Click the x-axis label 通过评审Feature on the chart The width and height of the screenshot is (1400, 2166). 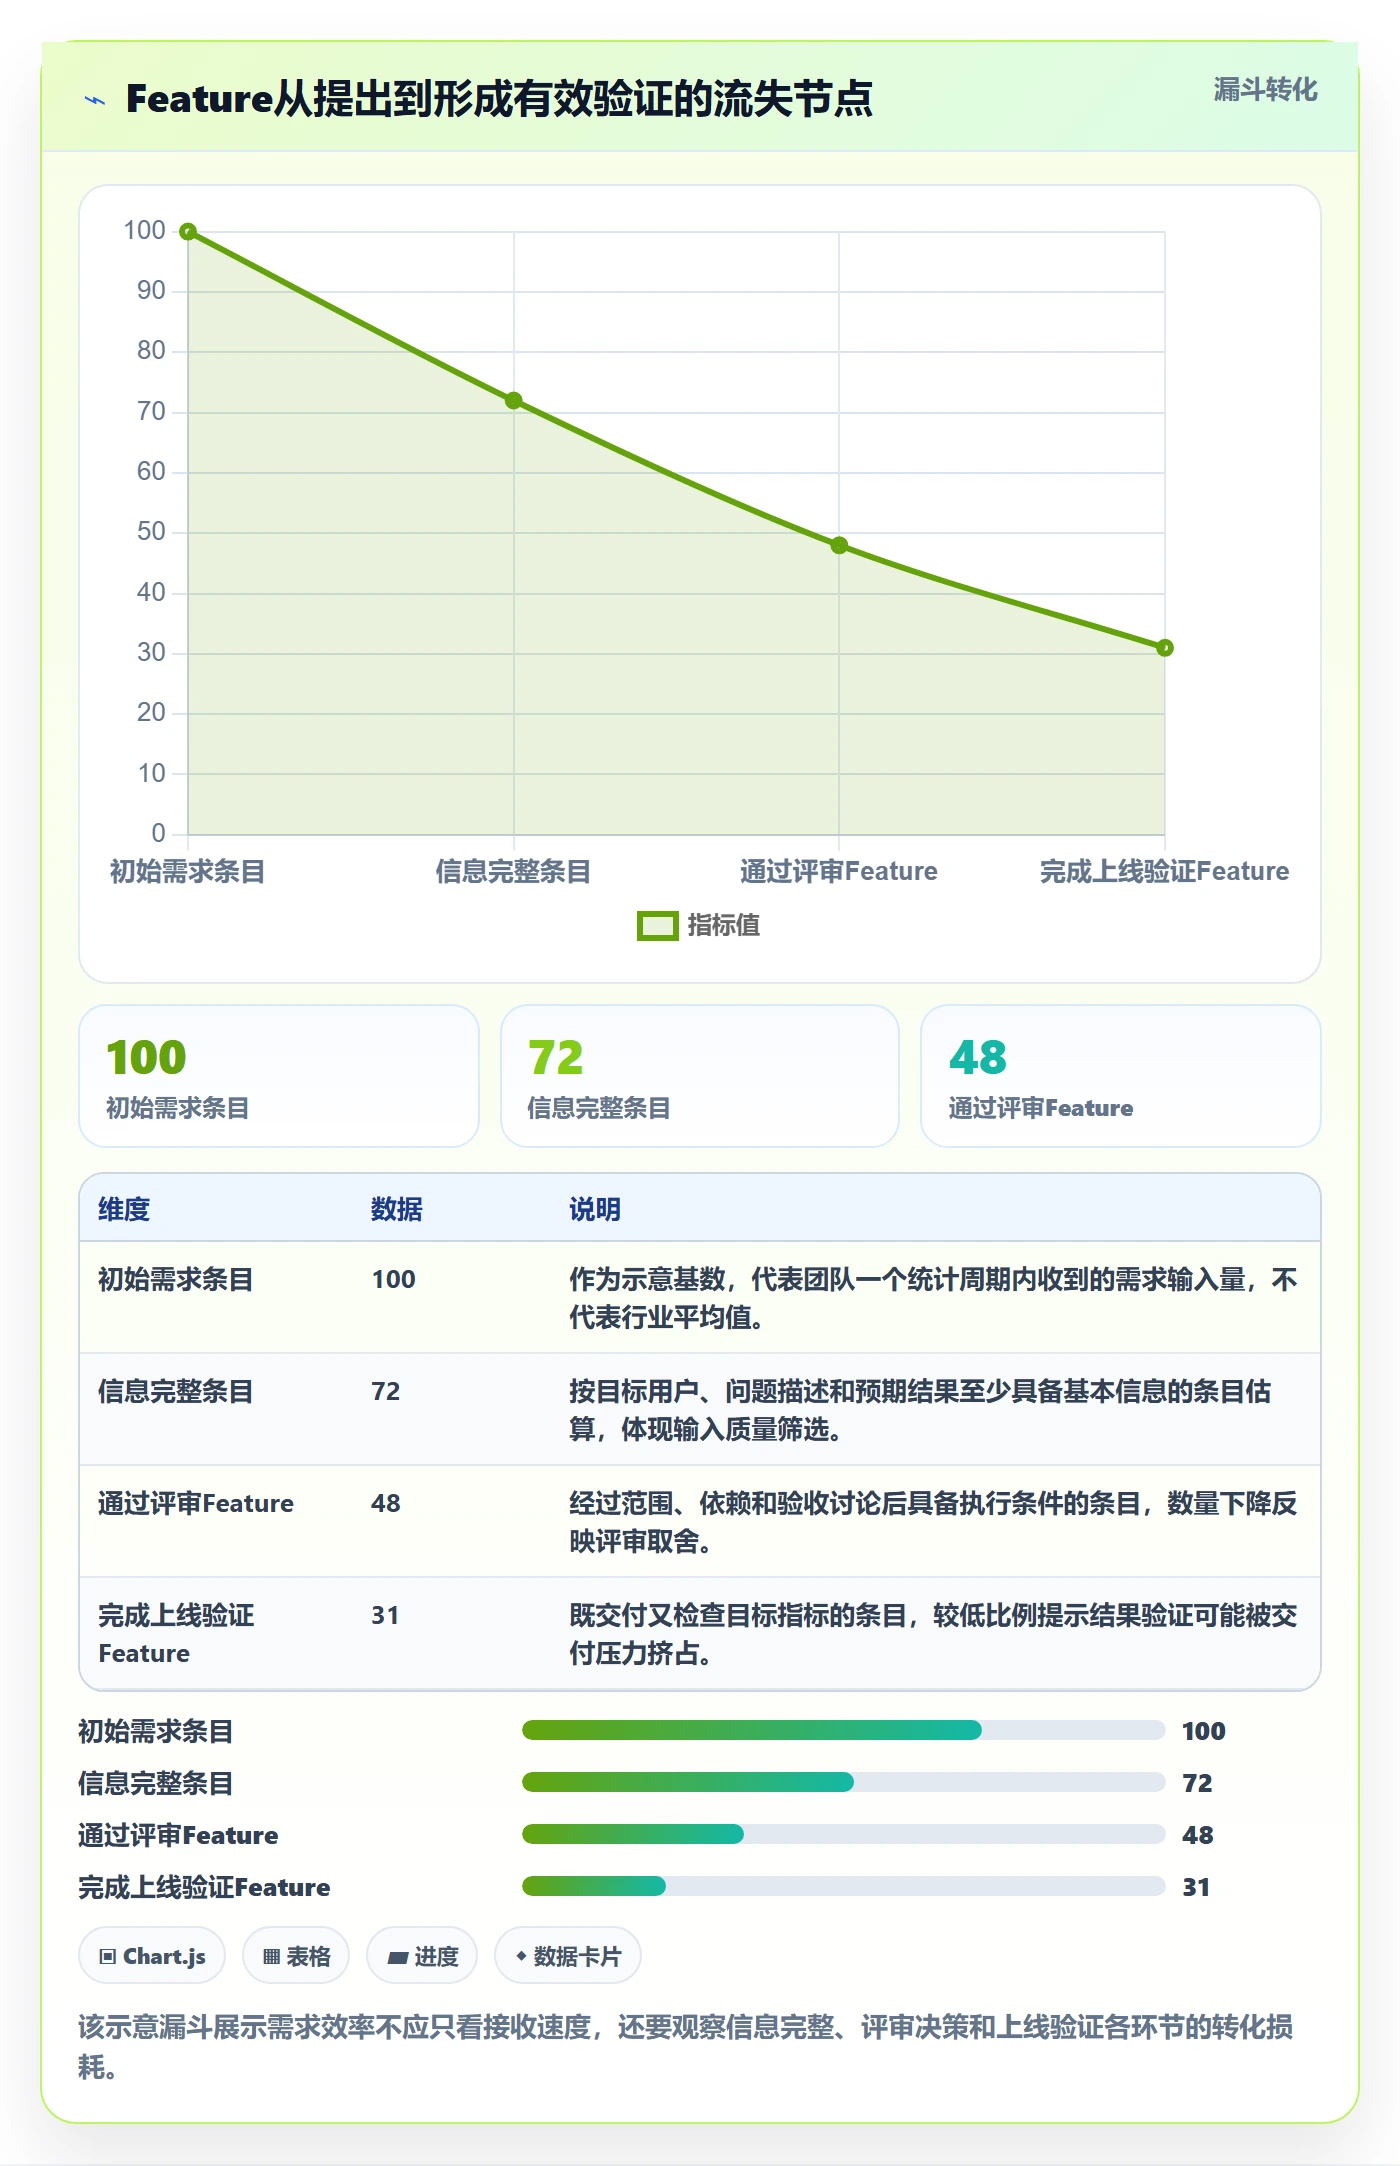coord(839,871)
